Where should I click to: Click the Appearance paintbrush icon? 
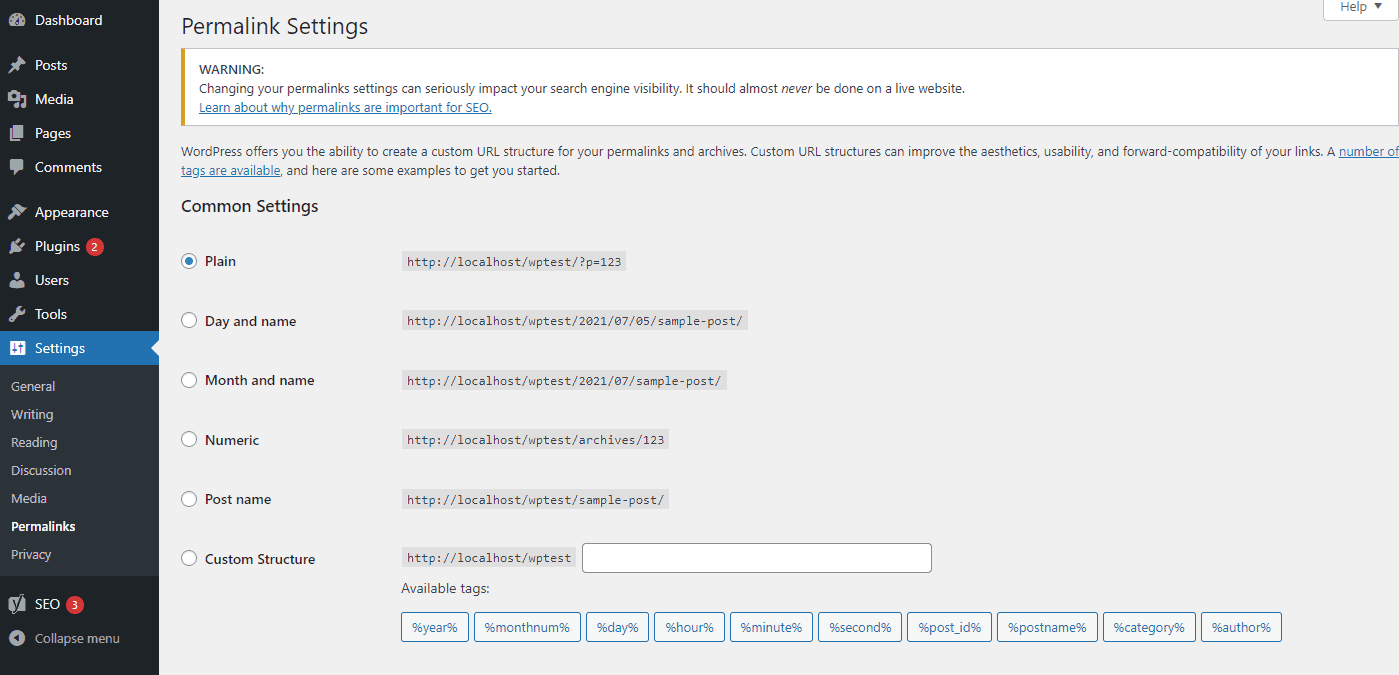tap(17, 212)
